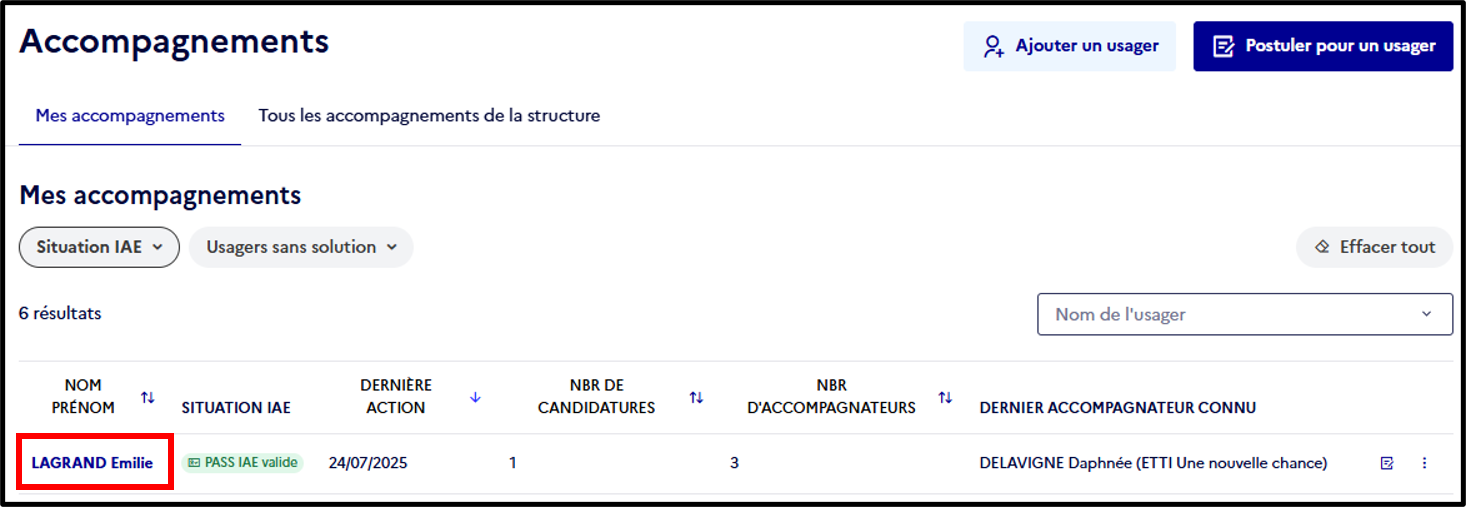This screenshot has width=1466, height=507.
Task: Click the postuler icon in LAGRAND Emilie row
Action: [1387, 463]
